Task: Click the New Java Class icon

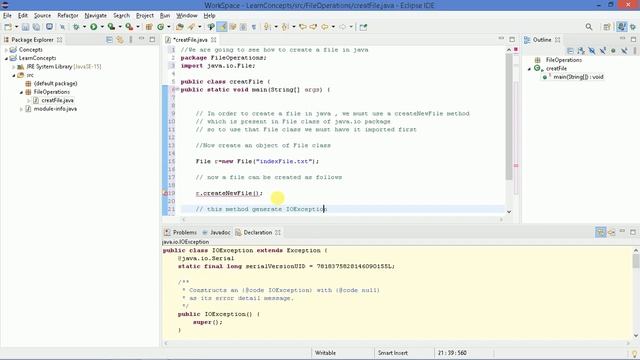Action: point(160,27)
